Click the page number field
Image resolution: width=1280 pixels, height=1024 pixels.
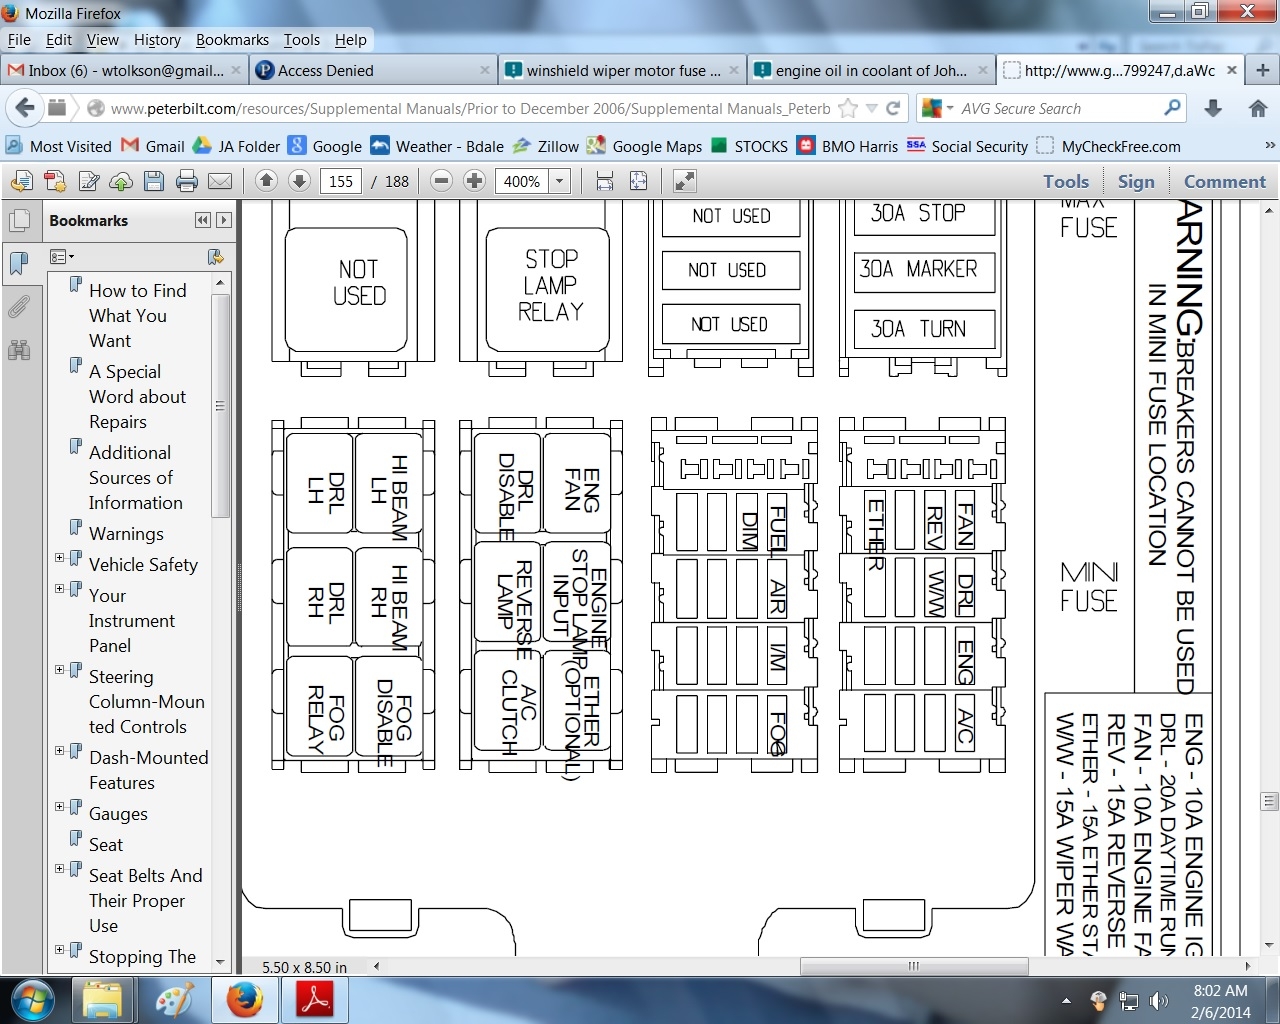[341, 181]
